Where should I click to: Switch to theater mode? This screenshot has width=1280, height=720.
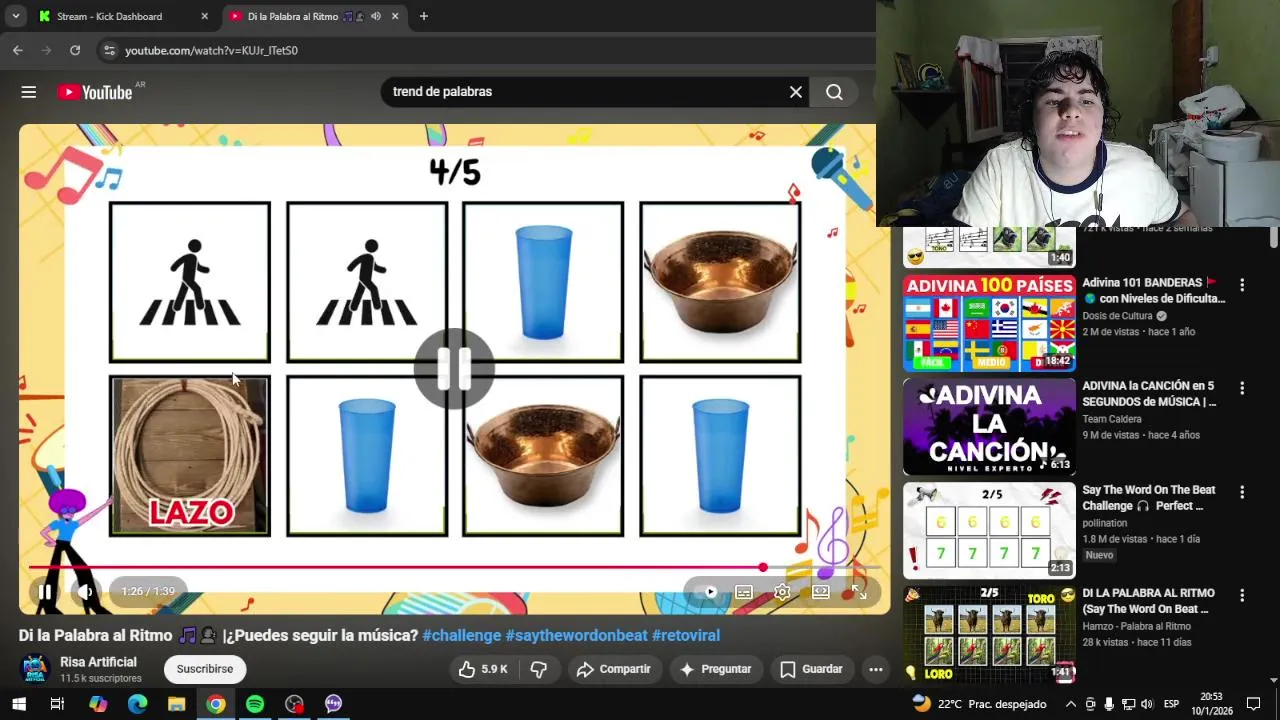click(x=821, y=592)
